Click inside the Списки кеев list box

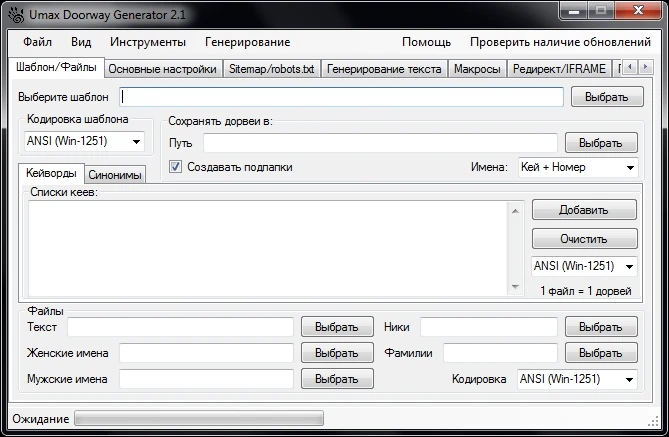(268, 249)
